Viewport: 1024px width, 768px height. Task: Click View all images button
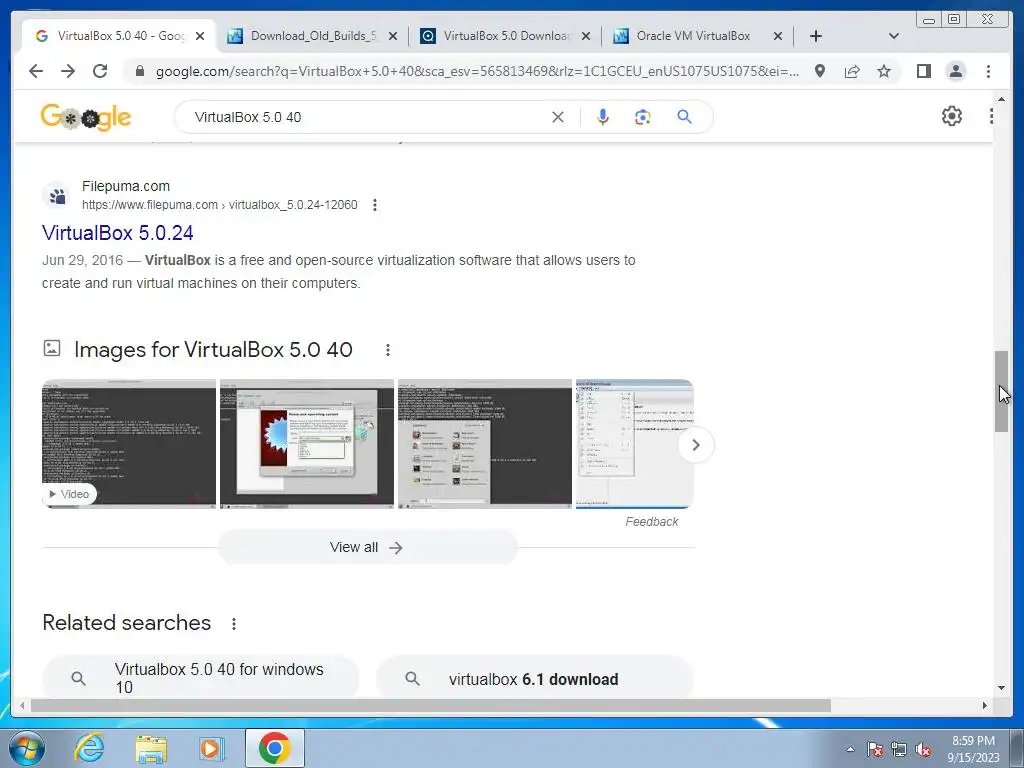(368, 547)
